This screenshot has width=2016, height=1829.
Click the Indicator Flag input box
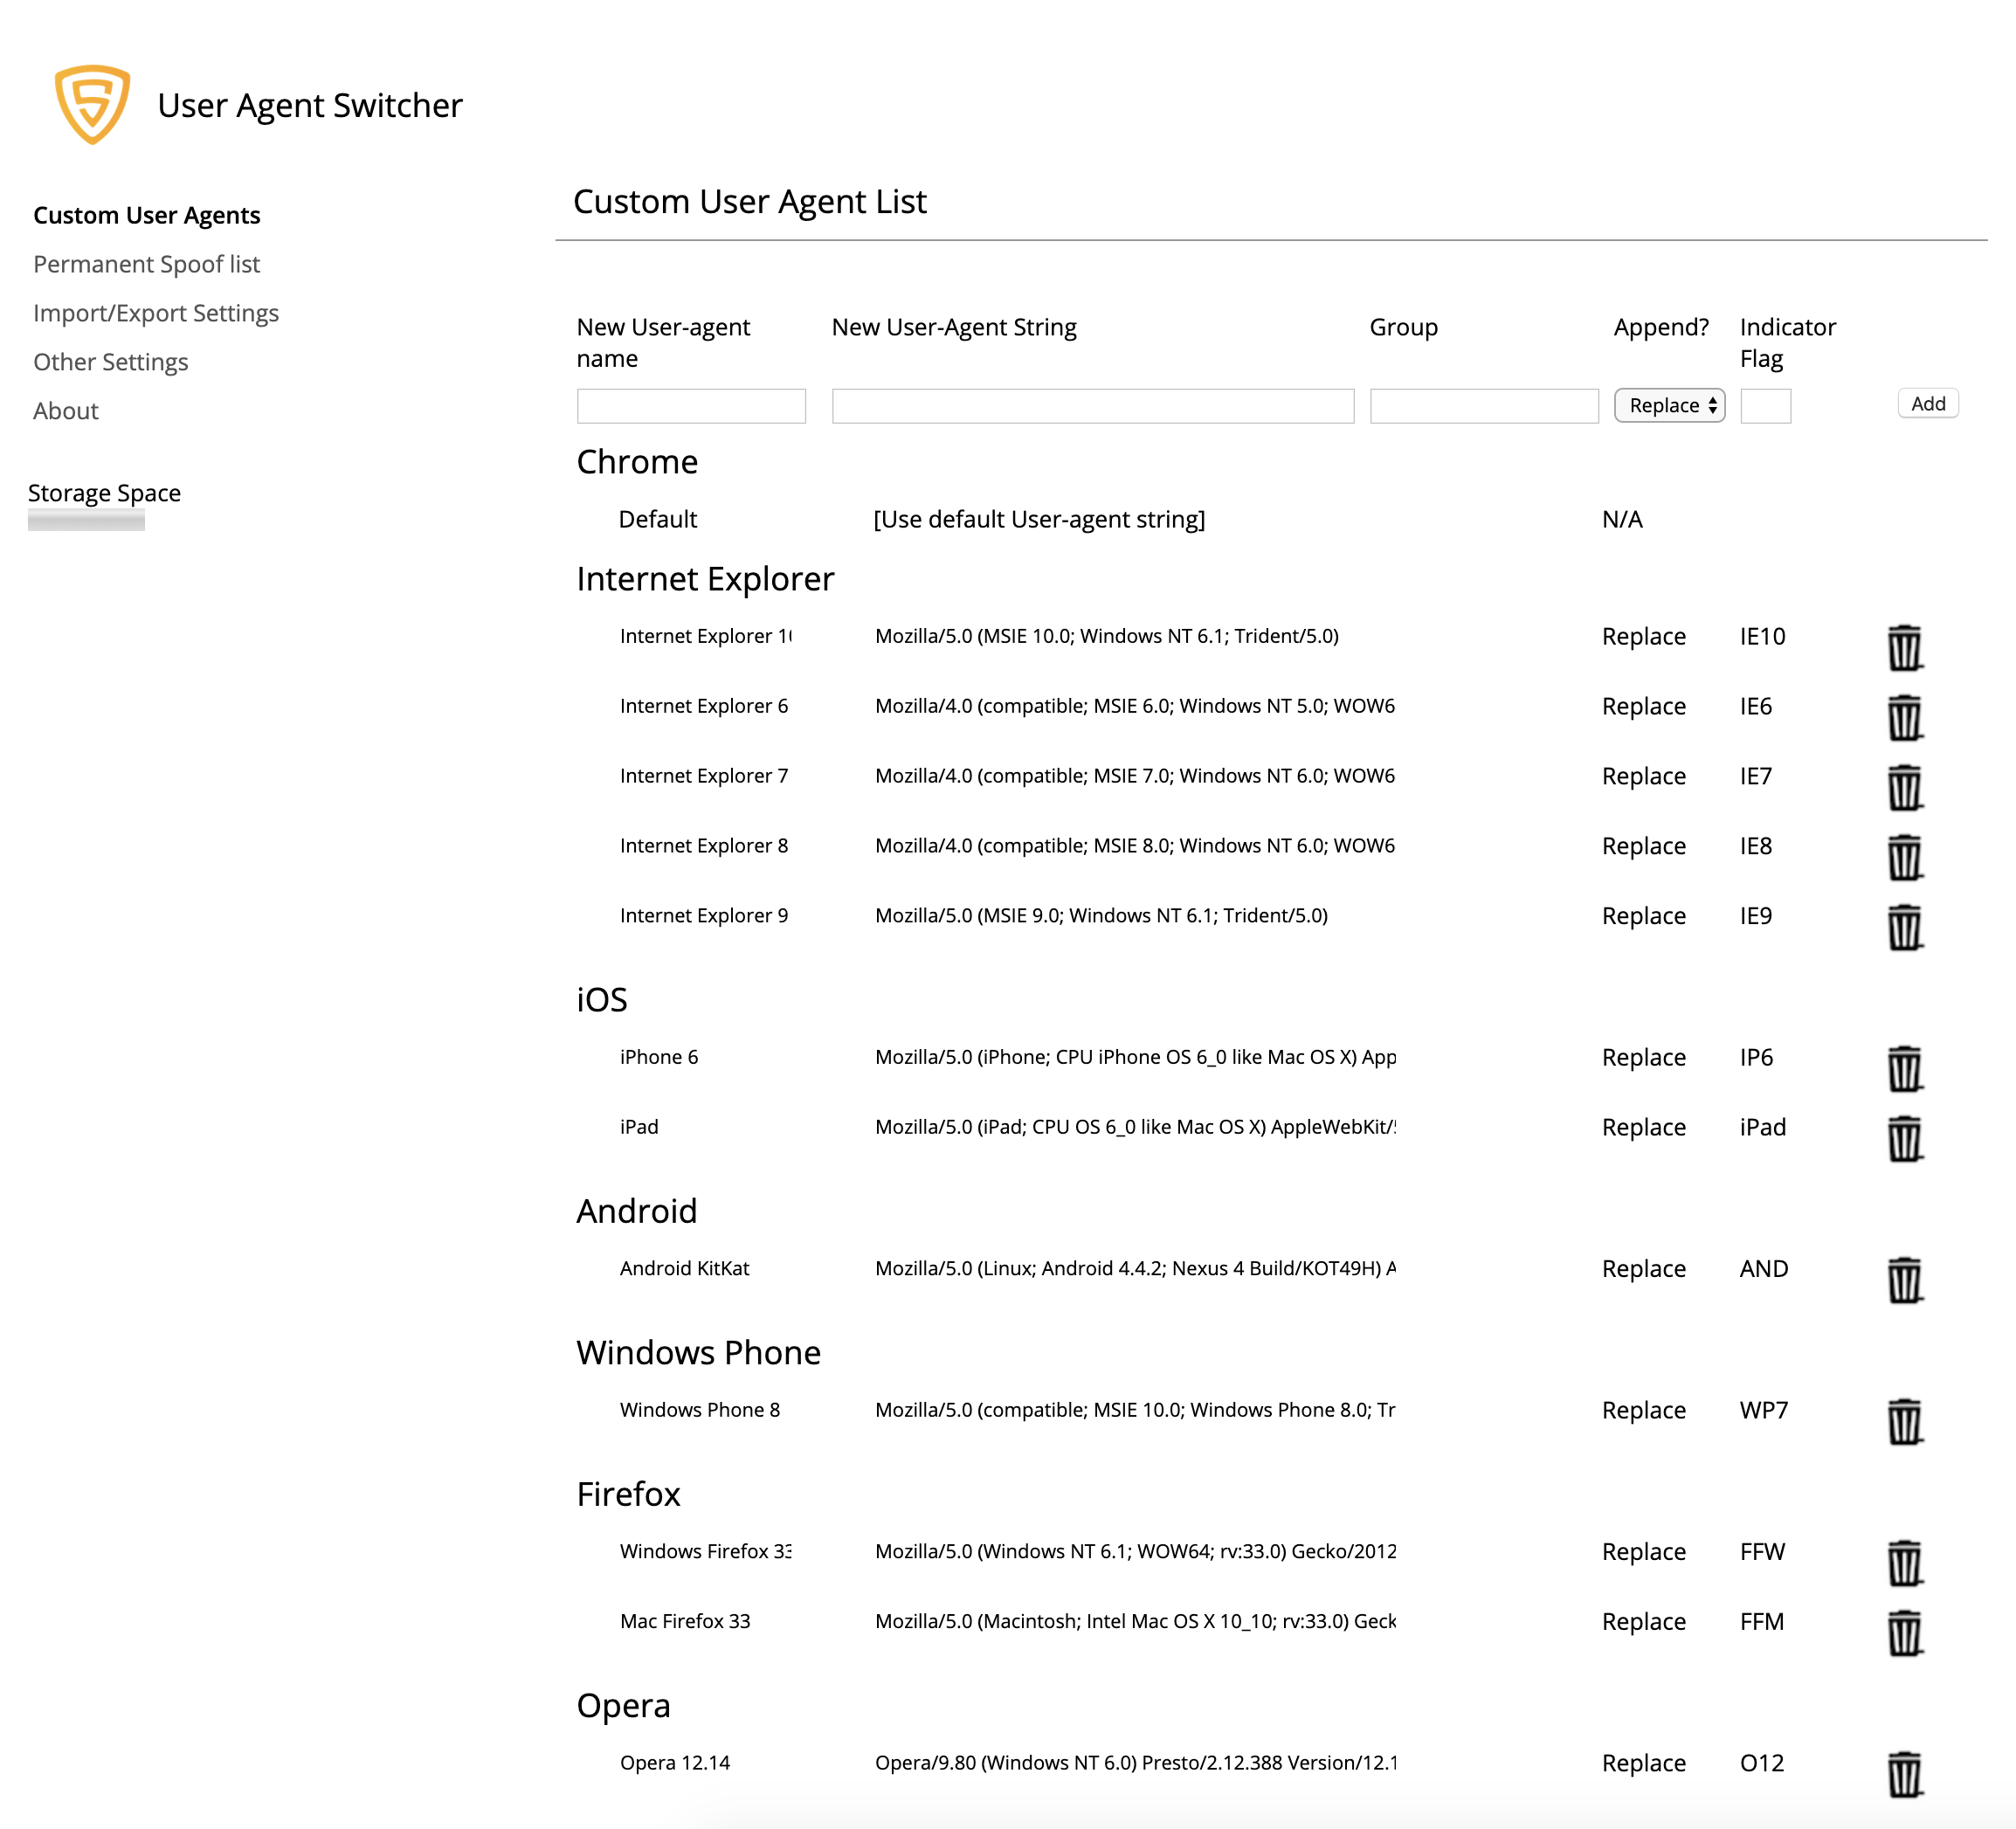[x=1764, y=406]
